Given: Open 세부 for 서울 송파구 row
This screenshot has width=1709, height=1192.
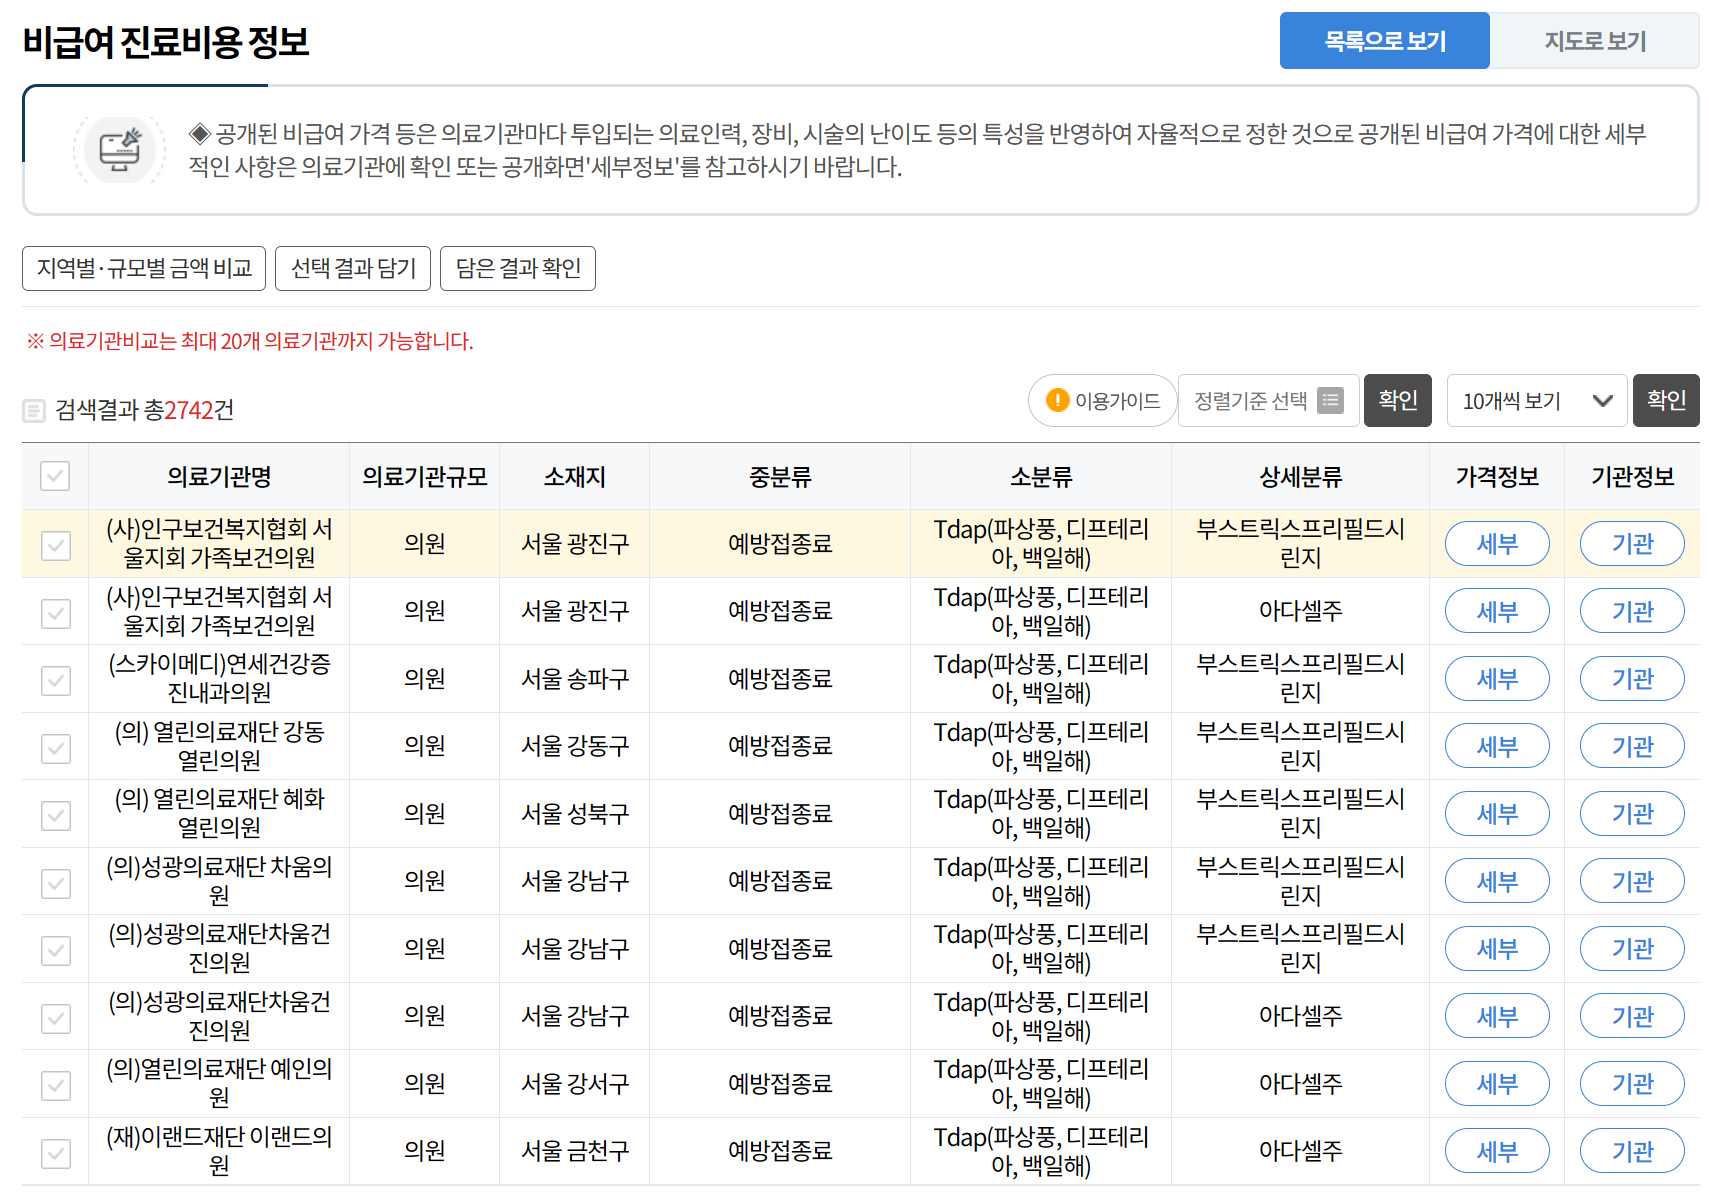Looking at the screenshot, I should pyautogui.click(x=1497, y=679).
